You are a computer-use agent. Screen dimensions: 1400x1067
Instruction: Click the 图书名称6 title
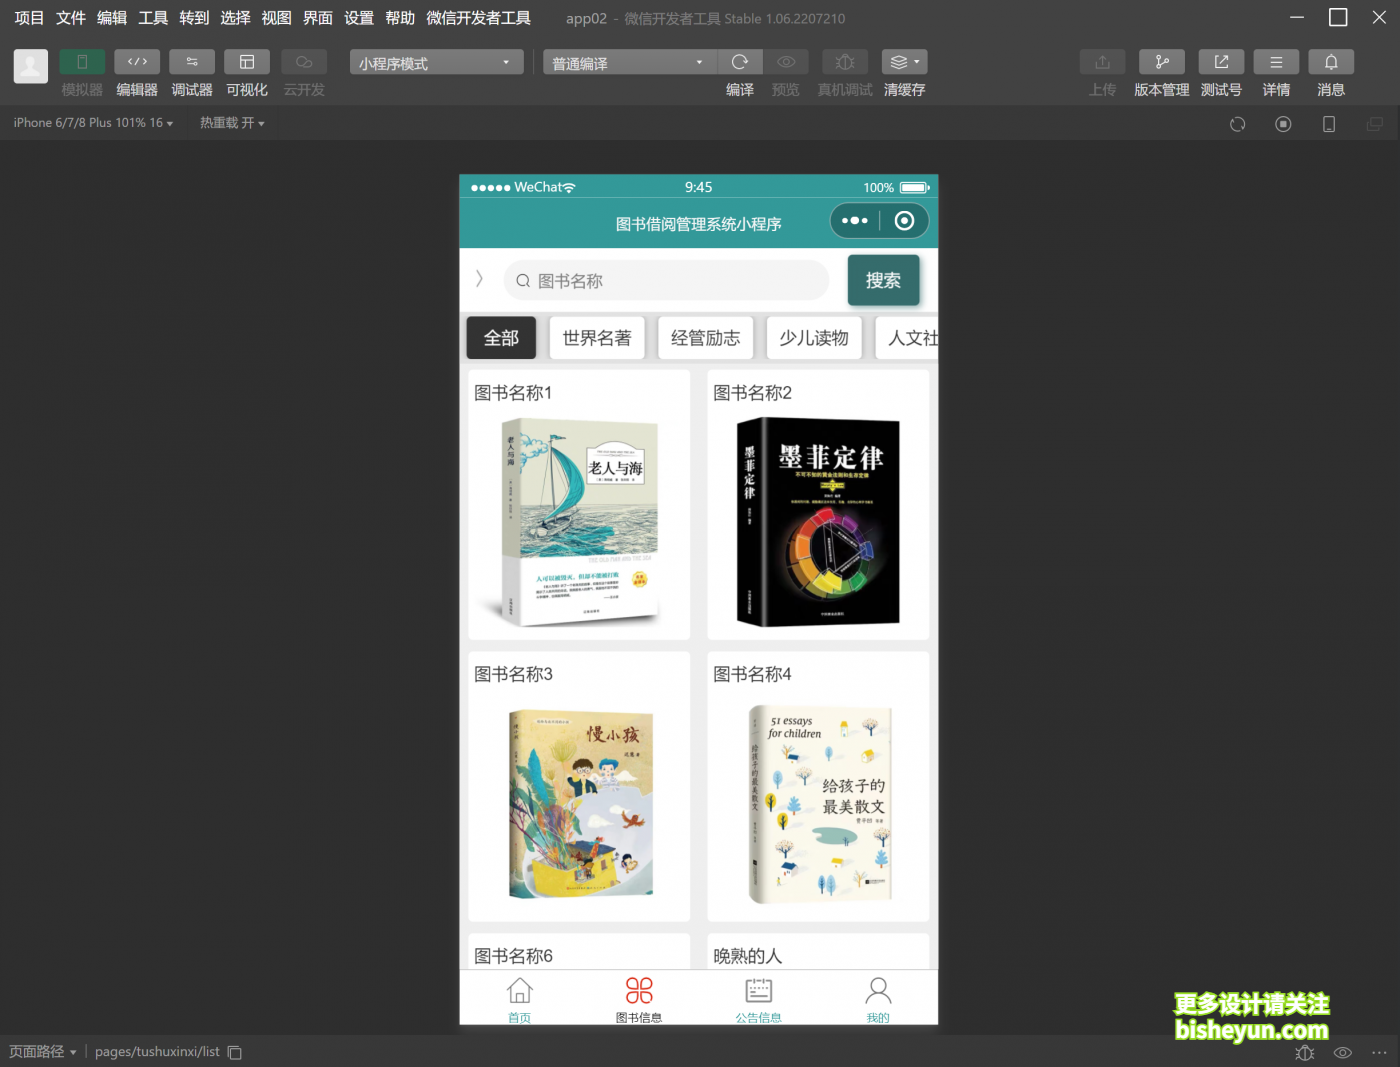pos(513,956)
